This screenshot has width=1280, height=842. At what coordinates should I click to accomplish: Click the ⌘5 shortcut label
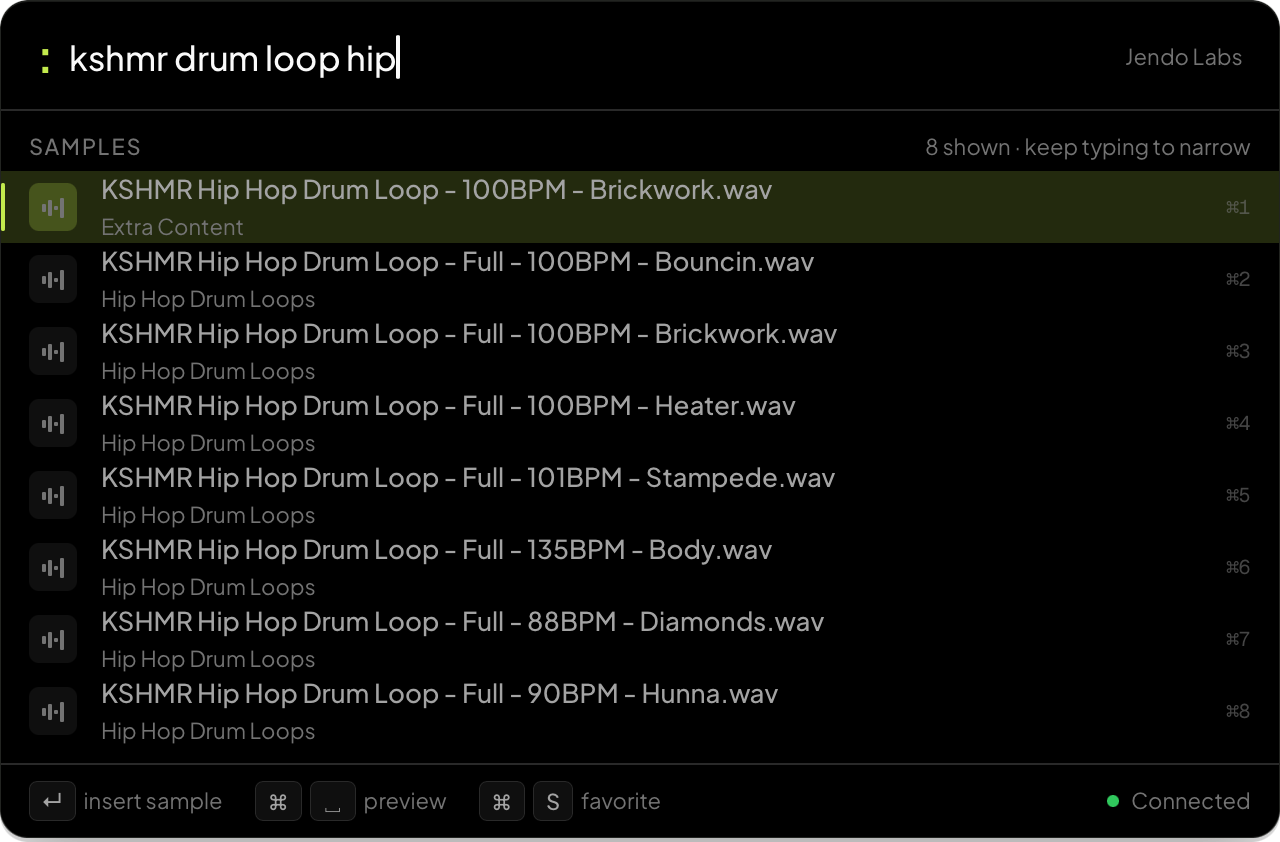coord(1237,495)
